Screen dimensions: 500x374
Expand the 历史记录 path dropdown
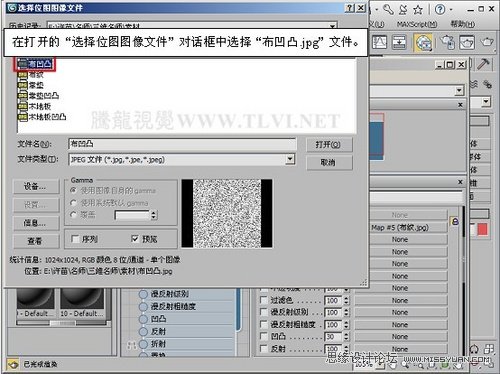332,26
